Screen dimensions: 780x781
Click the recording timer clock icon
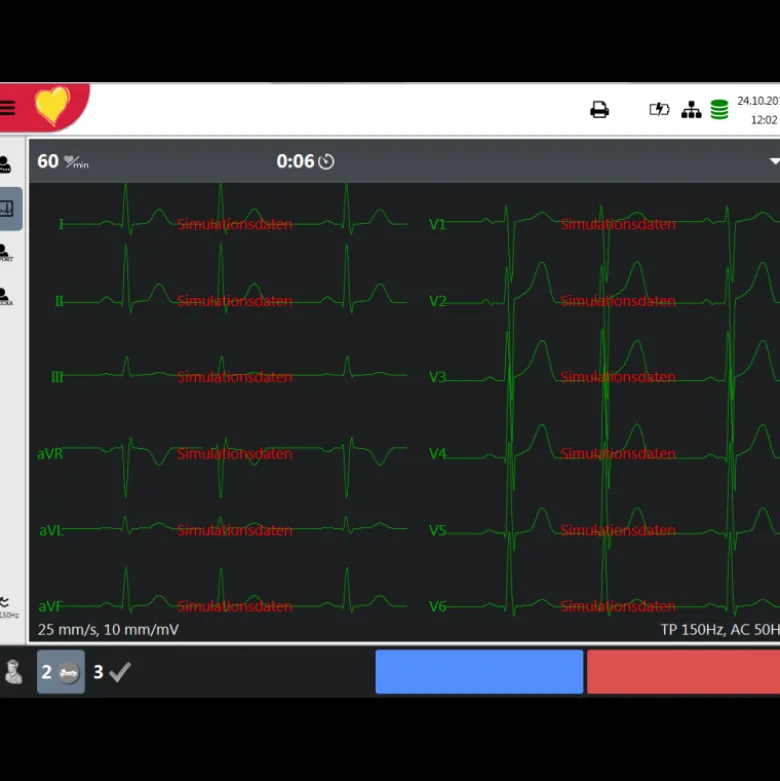coord(326,161)
